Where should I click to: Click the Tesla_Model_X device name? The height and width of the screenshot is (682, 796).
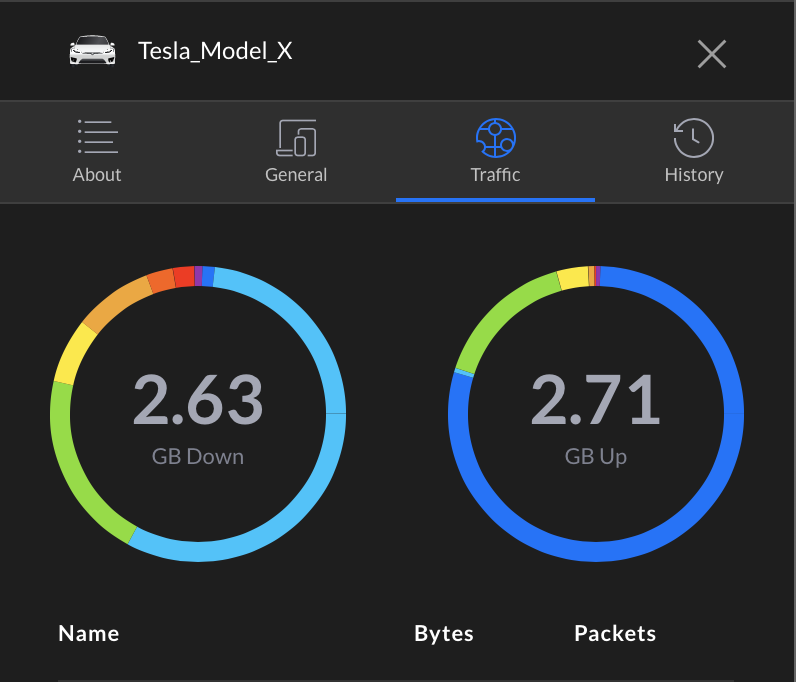point(215,51)
